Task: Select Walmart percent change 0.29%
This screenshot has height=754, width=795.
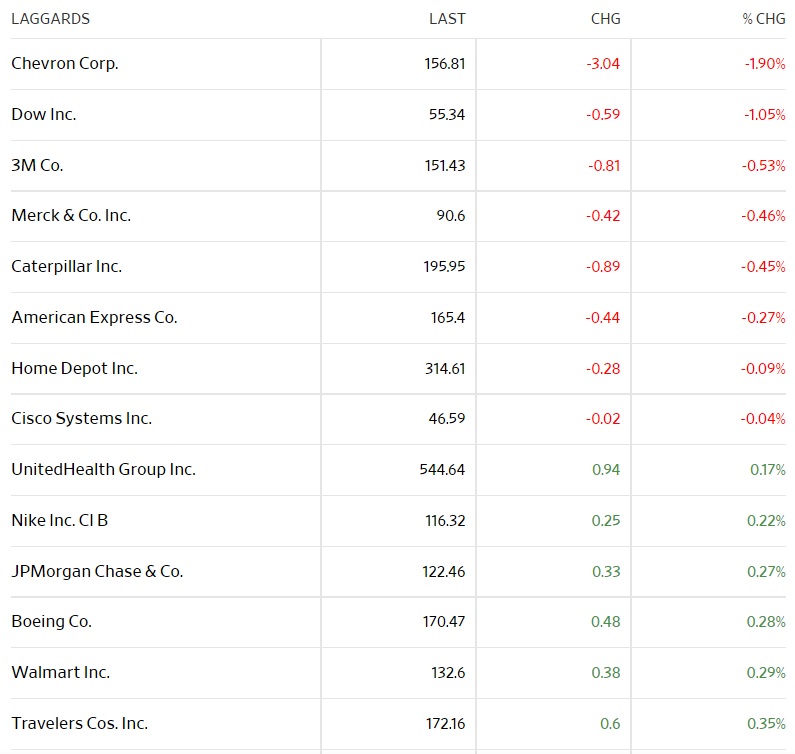Action: click(x=766, y=673)
